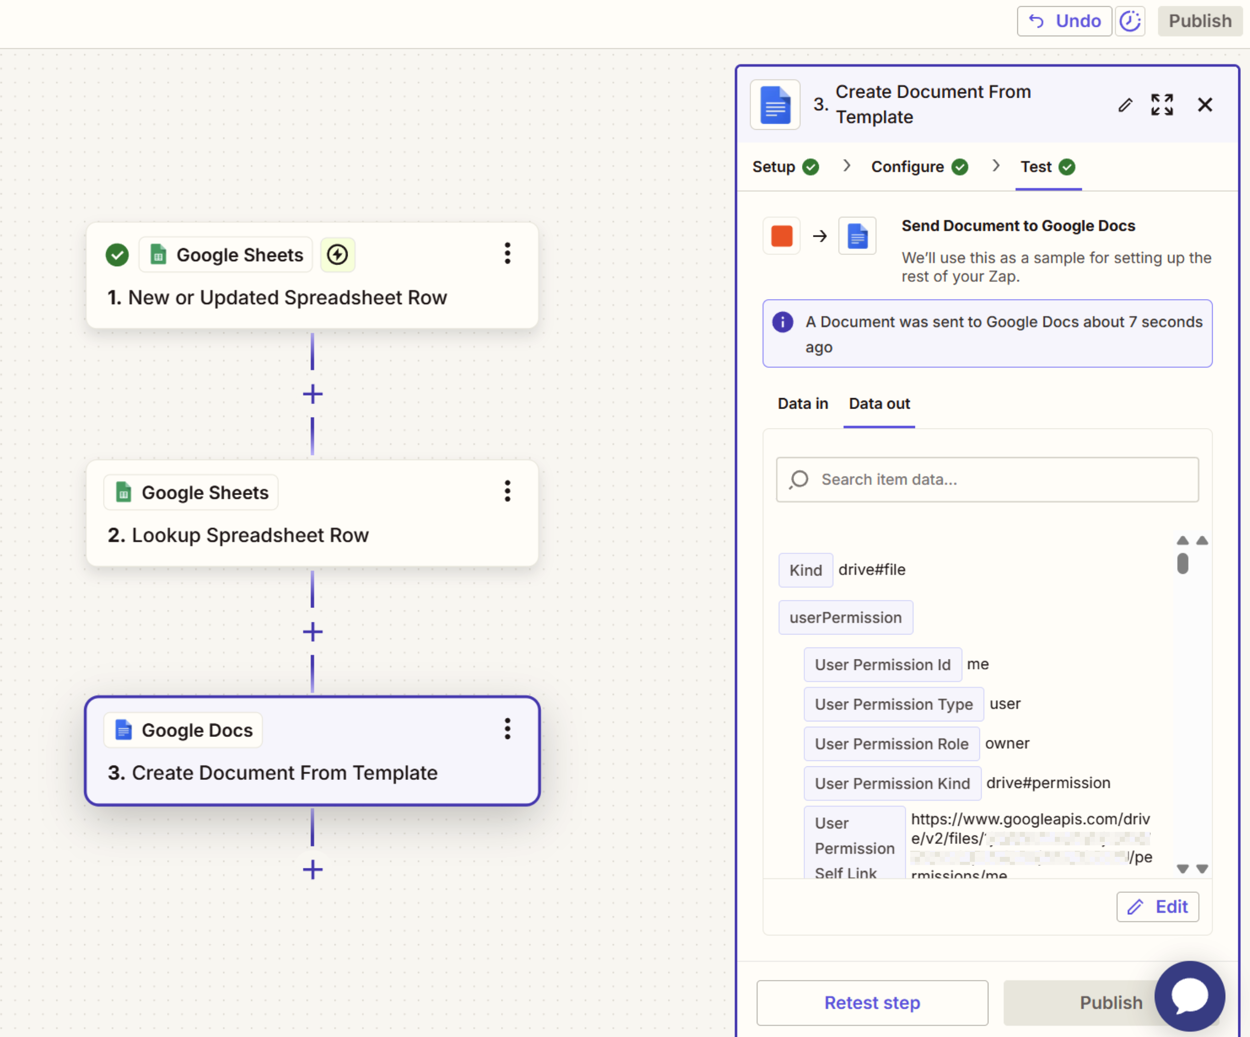Image resolution: width=1250 pixels, height=1037 pixels.
Task: Open the three-dot menu for step 3
Action: click(x=507, y=729)
